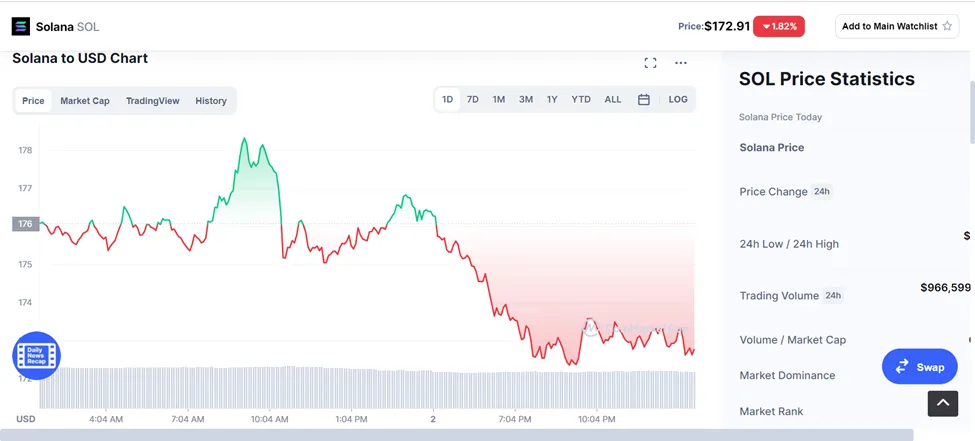Select the 1Y time range
The height and width of the screenshot is (441, 975).
point(552,100)
